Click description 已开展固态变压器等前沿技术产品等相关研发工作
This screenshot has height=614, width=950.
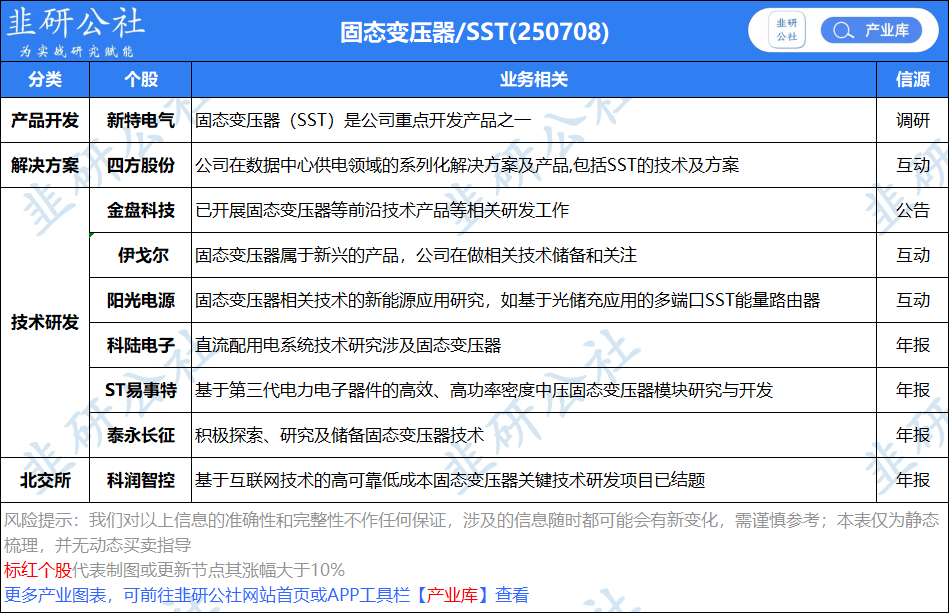382,210
